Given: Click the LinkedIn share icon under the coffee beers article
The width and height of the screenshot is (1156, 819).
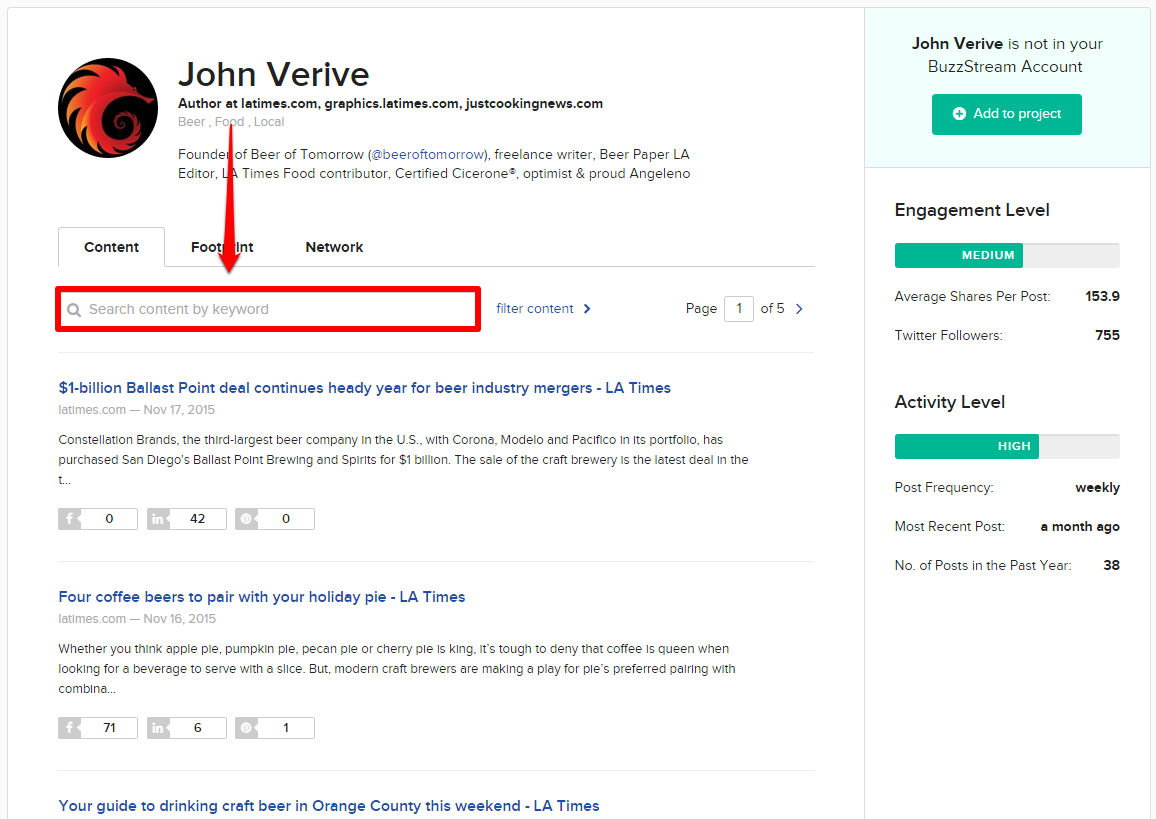Looking at the screenshot, I should 159,727.
